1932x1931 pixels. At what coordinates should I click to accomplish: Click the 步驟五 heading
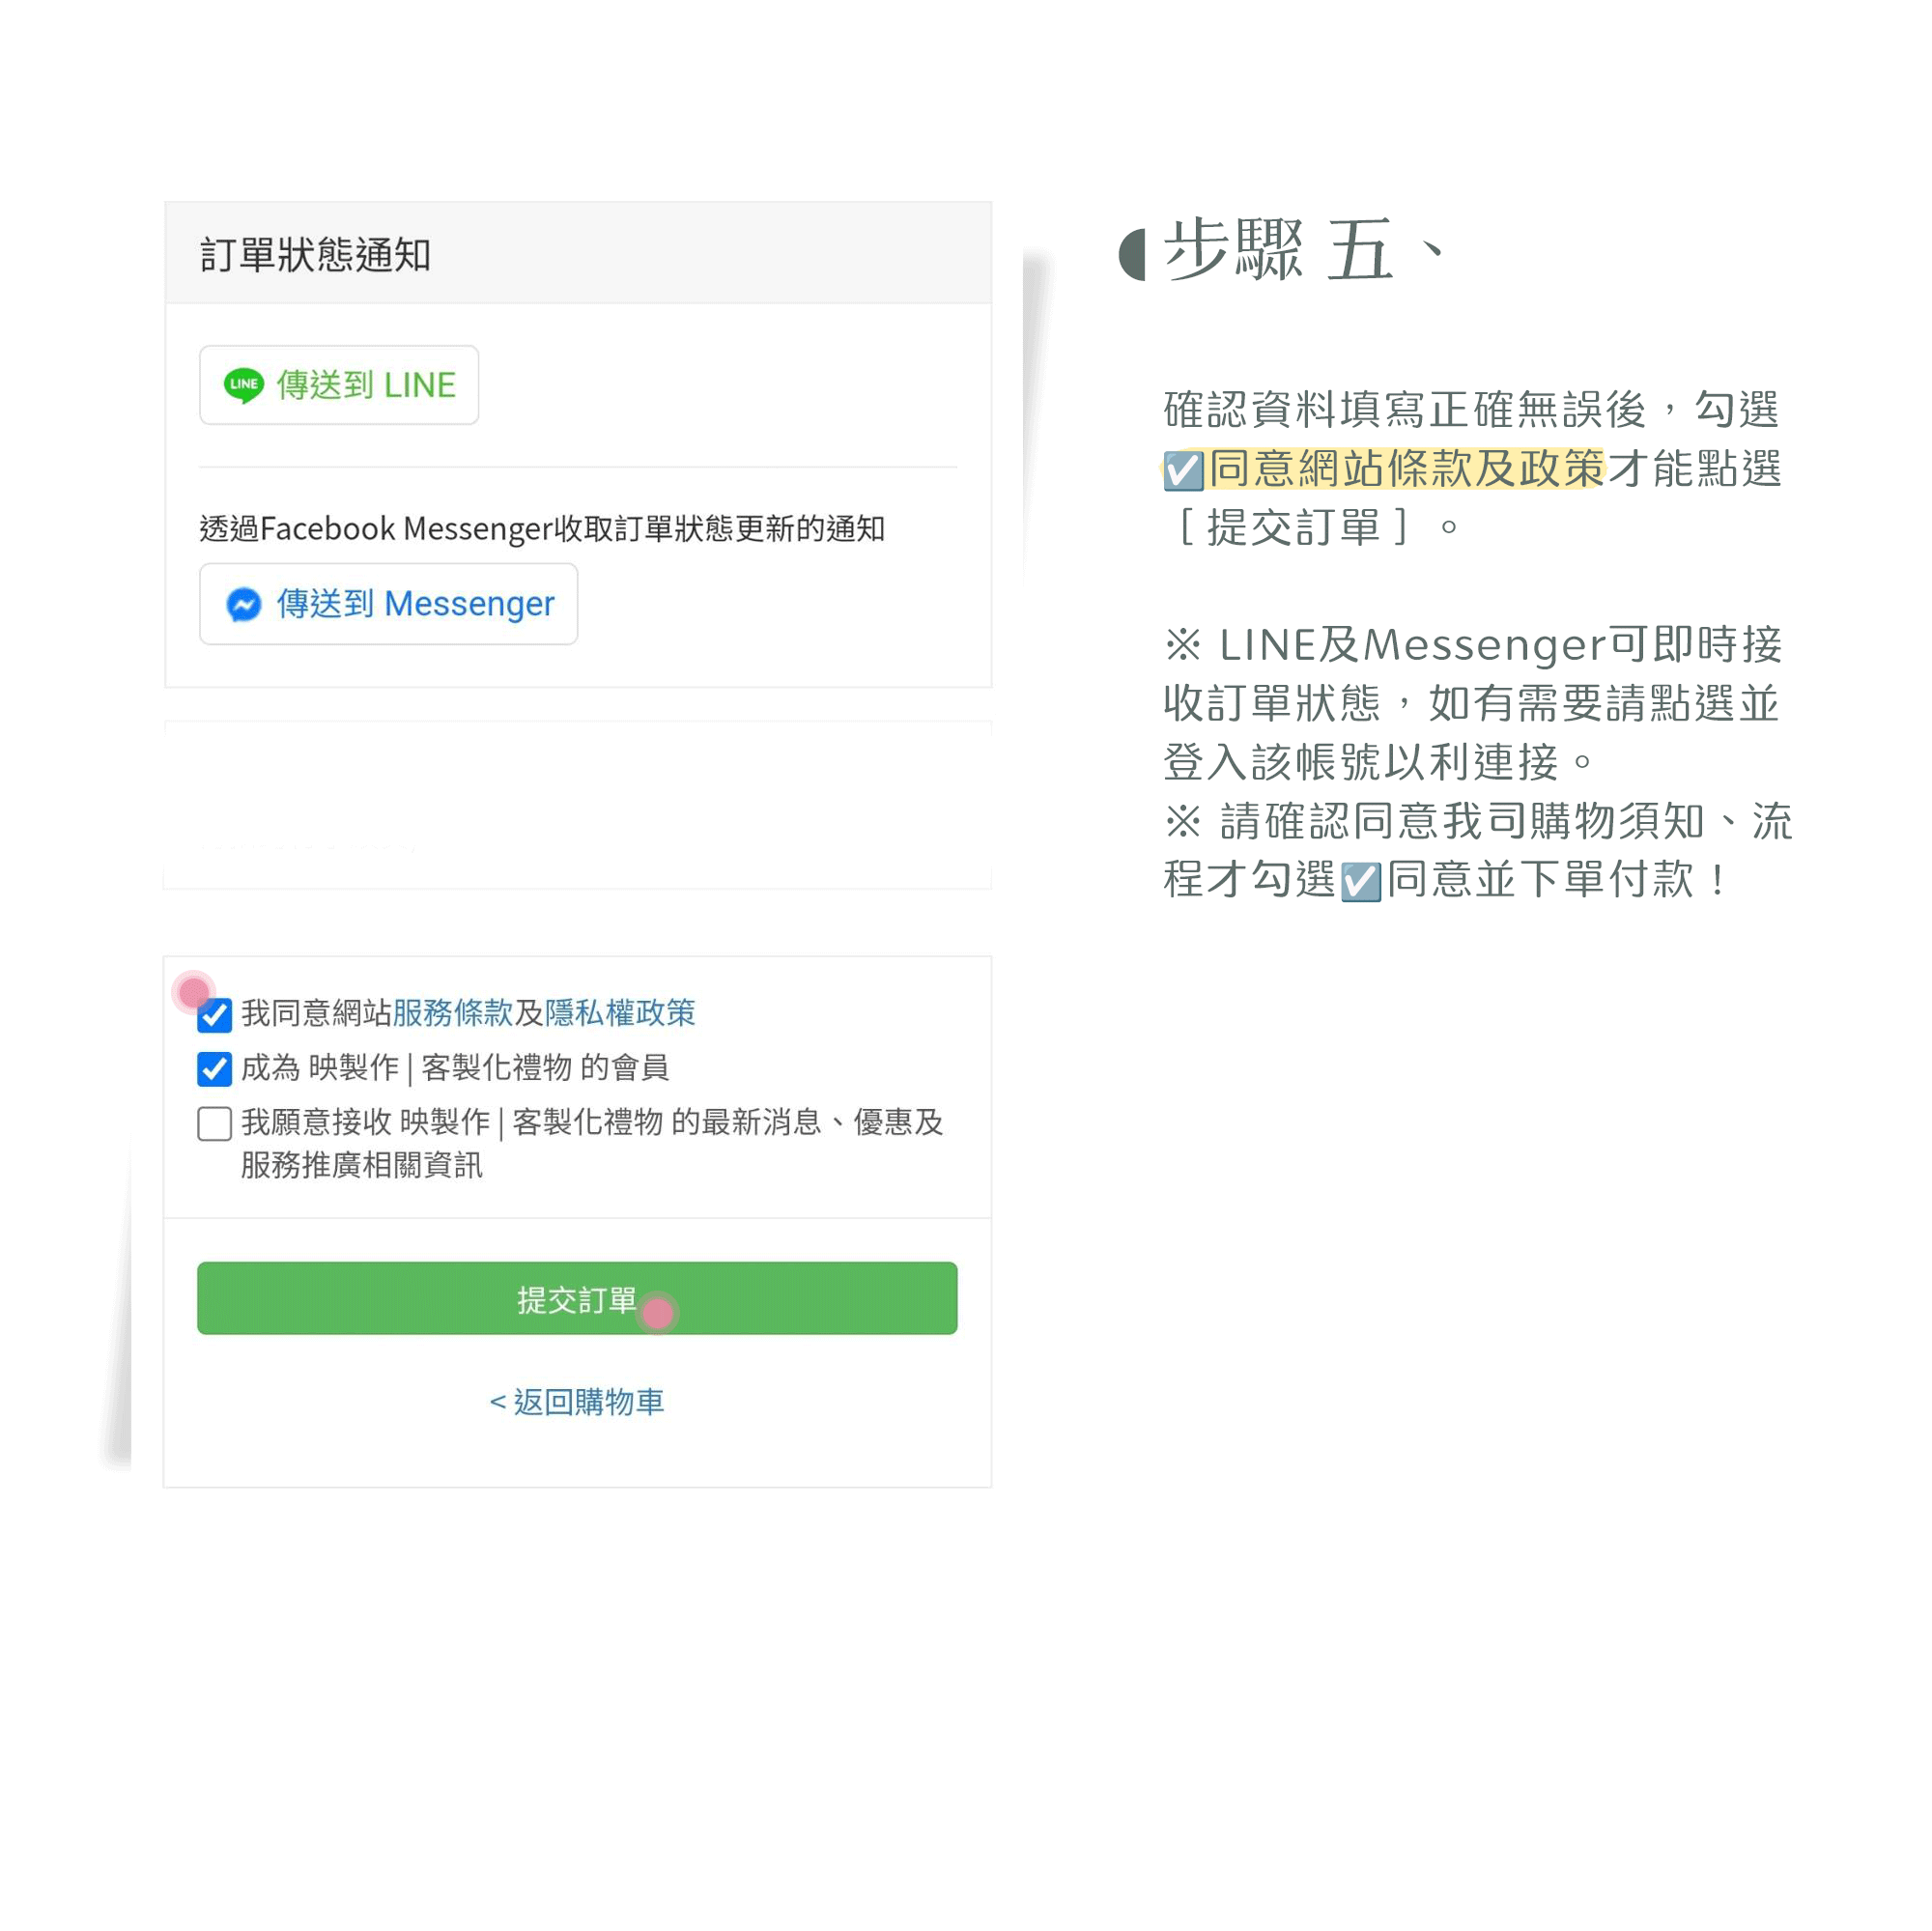pos(1304,249)
